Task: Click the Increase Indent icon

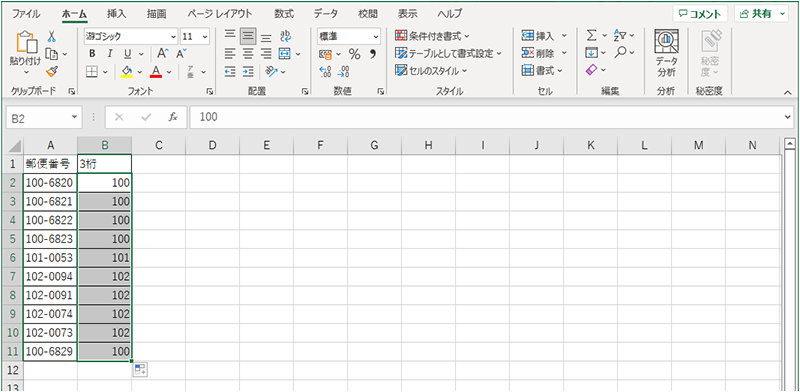Action: coord(248,71)
